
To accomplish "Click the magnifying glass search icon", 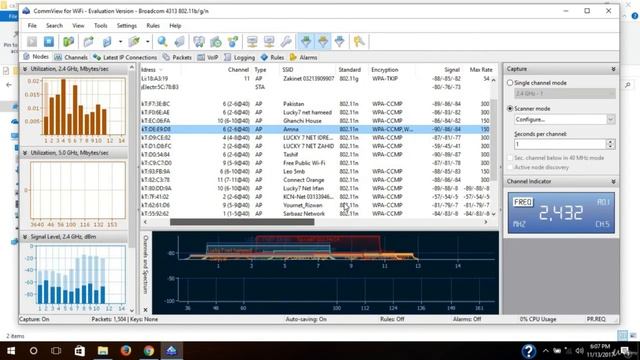I will pyautogui.click(x=162, y=41).
